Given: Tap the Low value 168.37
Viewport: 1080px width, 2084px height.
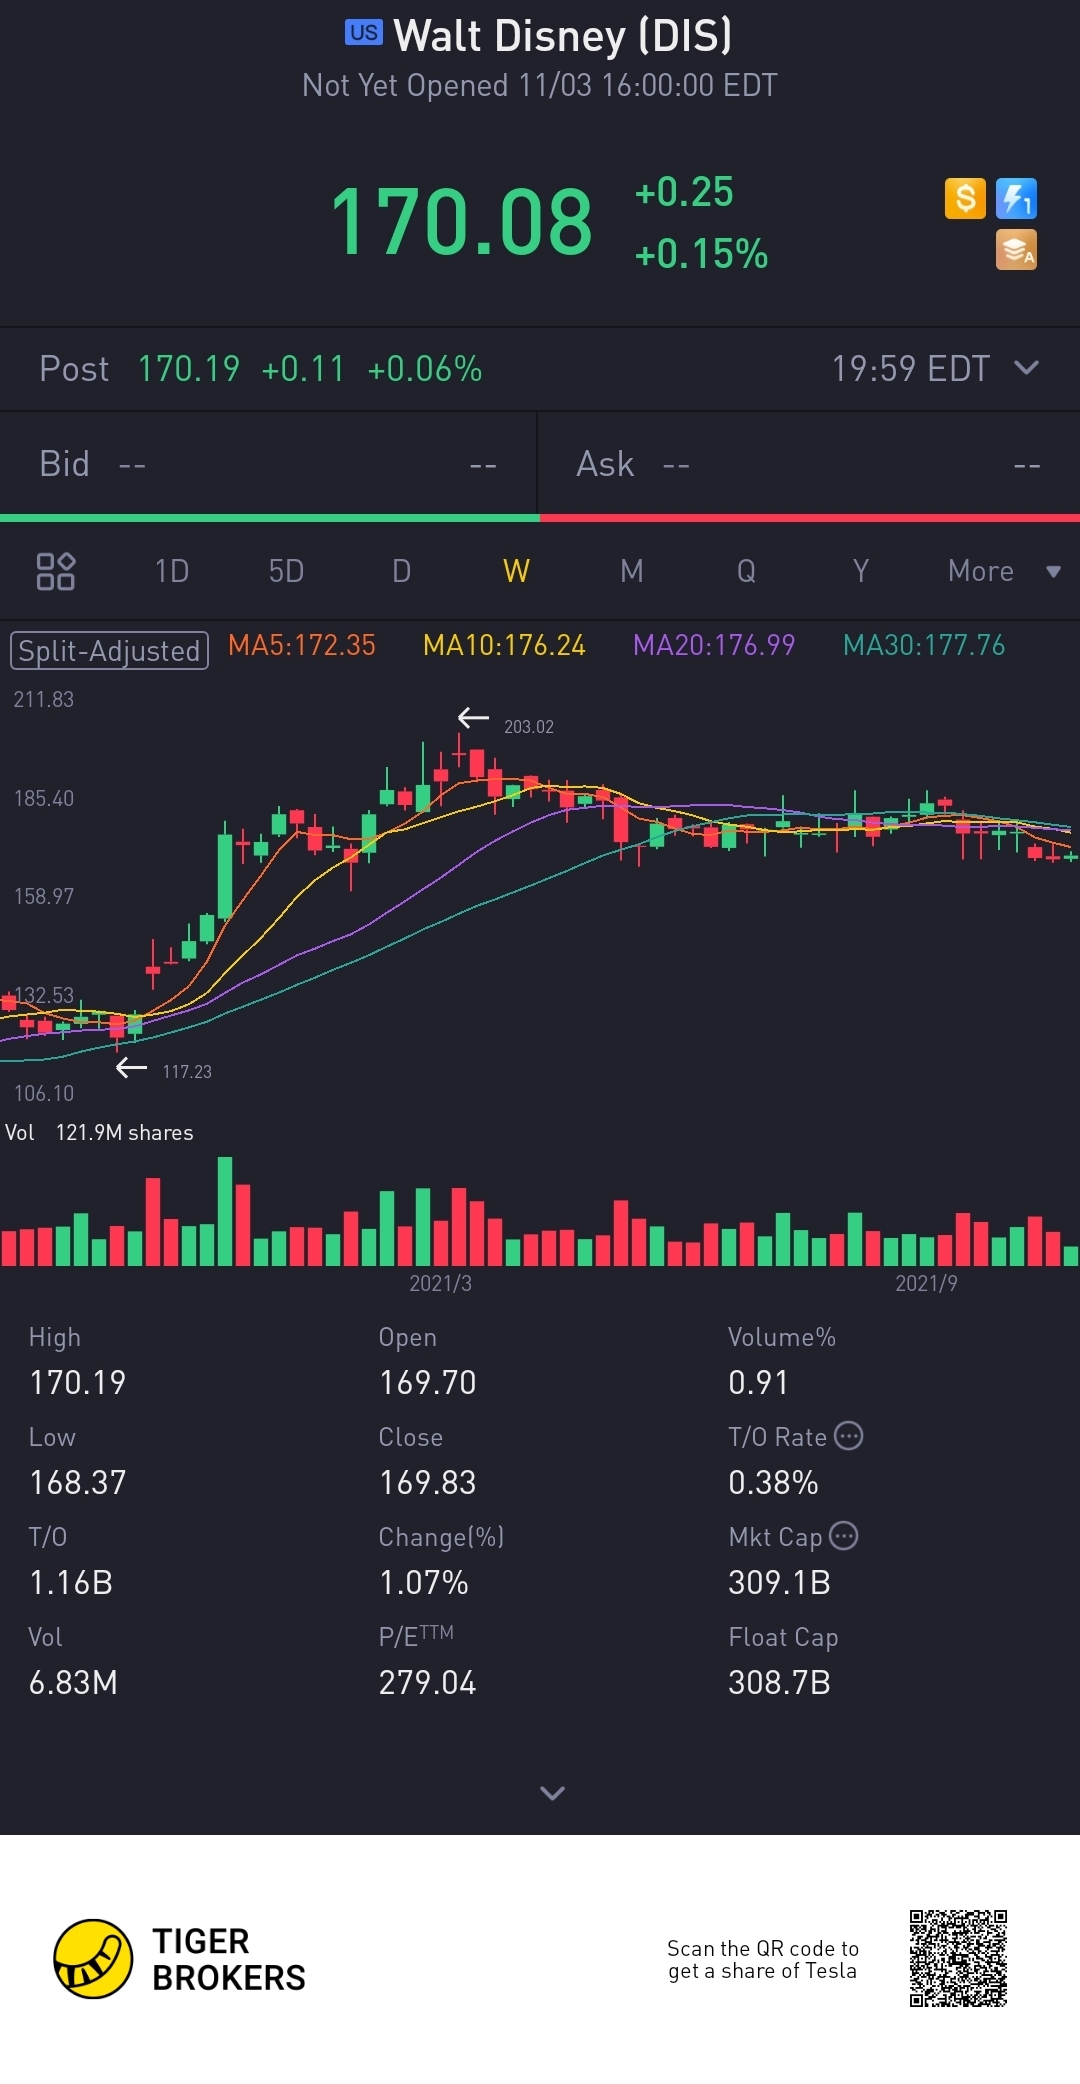Looking at the screenshot, I should tap(78, 1483).
